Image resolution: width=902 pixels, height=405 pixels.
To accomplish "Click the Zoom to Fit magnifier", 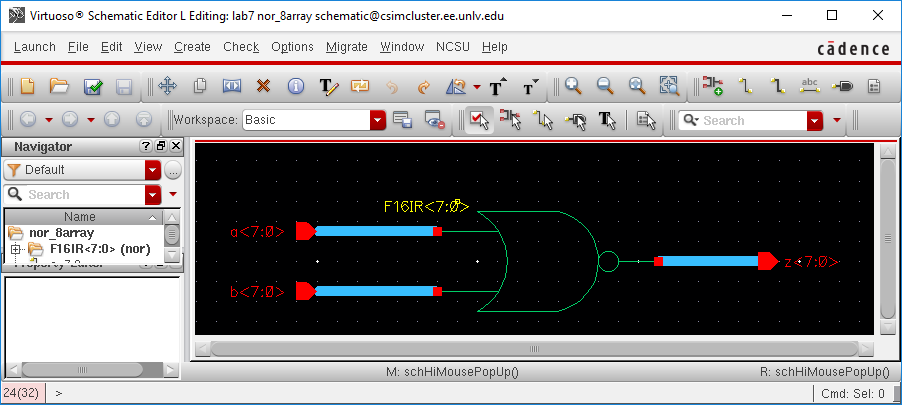I will (x=637, y=86).
